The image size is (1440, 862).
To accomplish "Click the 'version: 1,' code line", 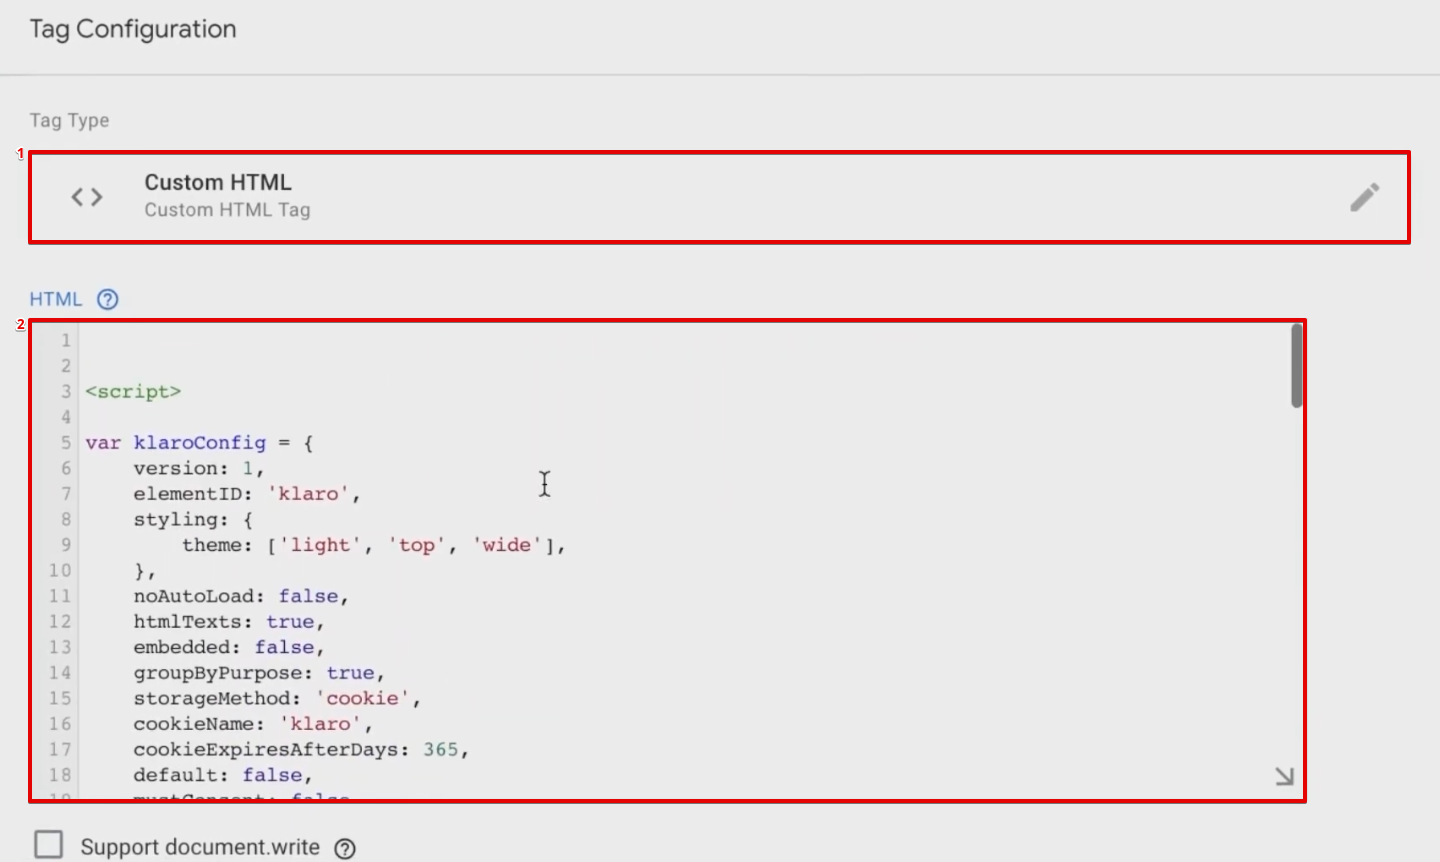I will point(198,468).
